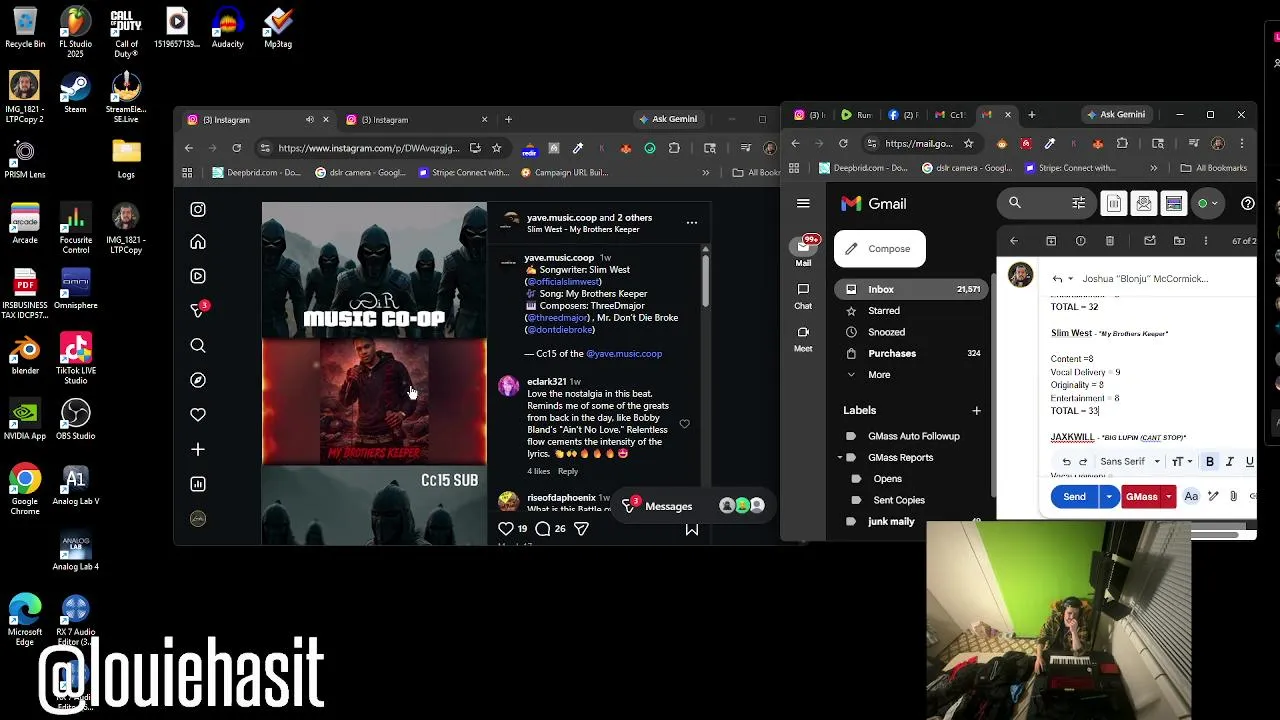1280x720 pixels.
Task: Open the Gmail Inbox folder
Action: point(912,289)
